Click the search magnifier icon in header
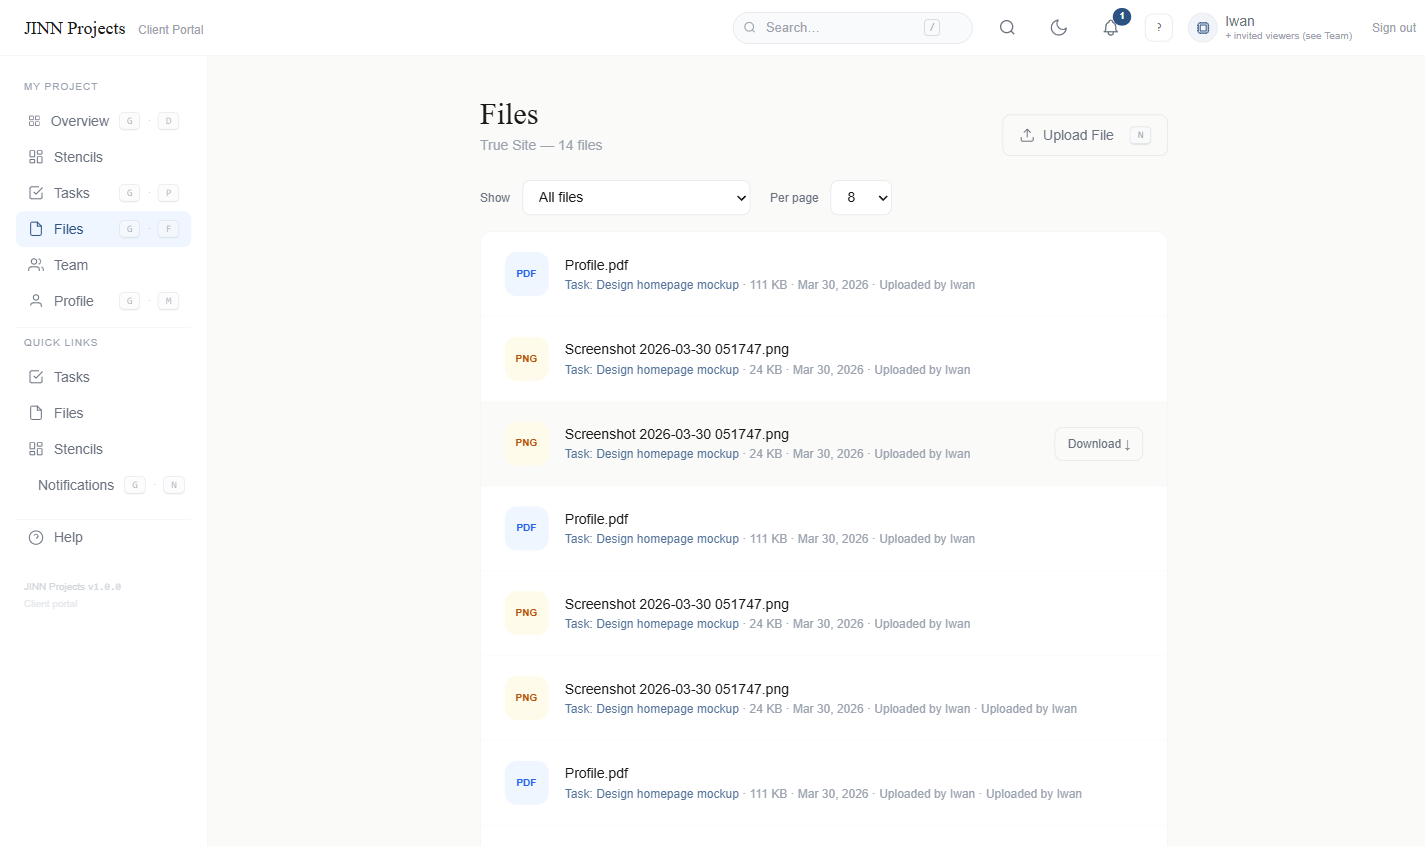 click(x=1007, y=28)
